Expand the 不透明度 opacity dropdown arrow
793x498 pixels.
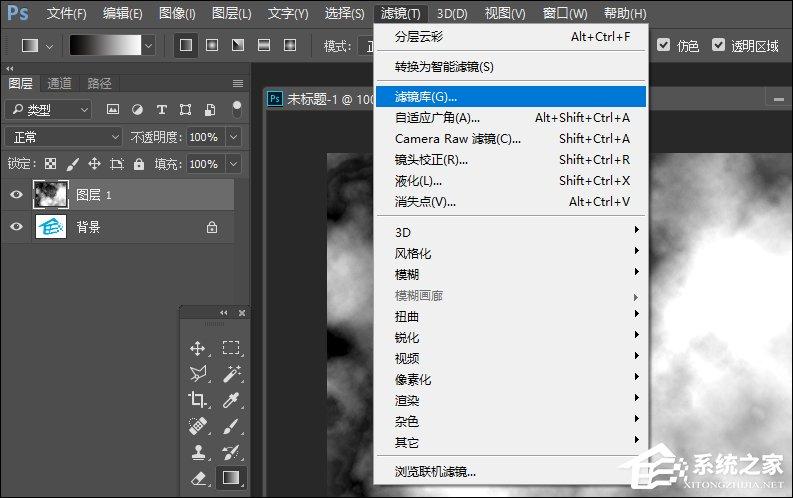coord(234,137)
